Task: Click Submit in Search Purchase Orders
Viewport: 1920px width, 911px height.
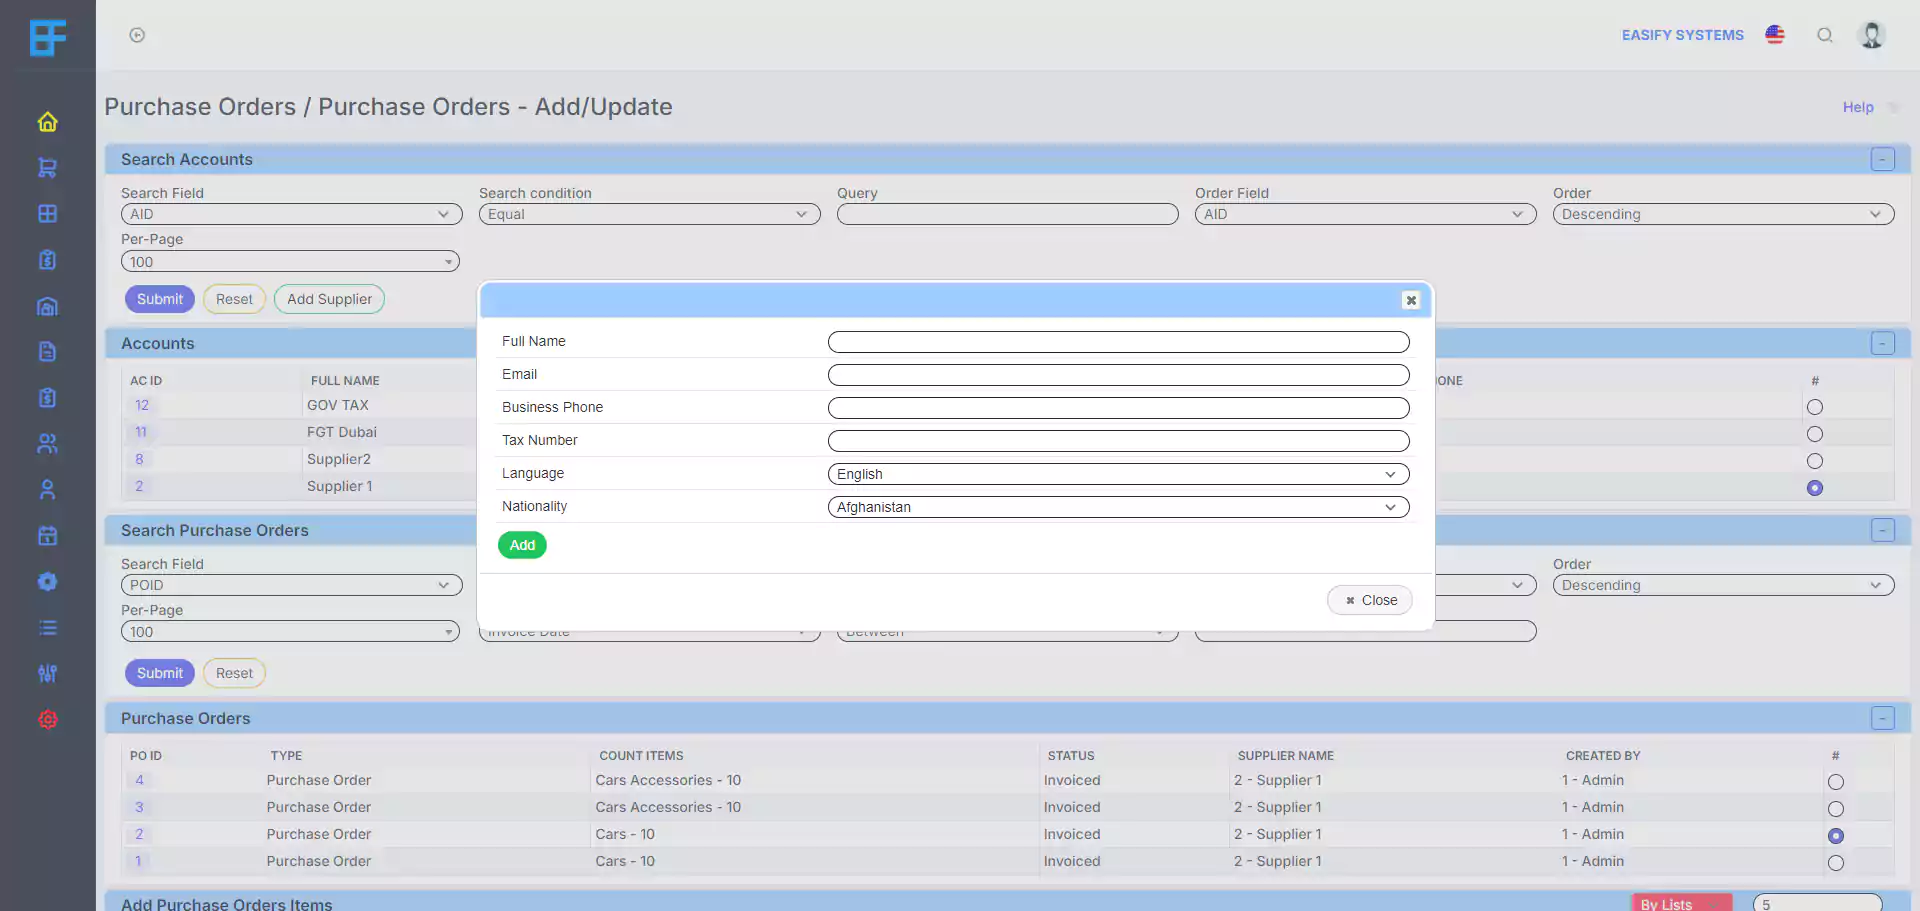Action: tap(159, 673)
